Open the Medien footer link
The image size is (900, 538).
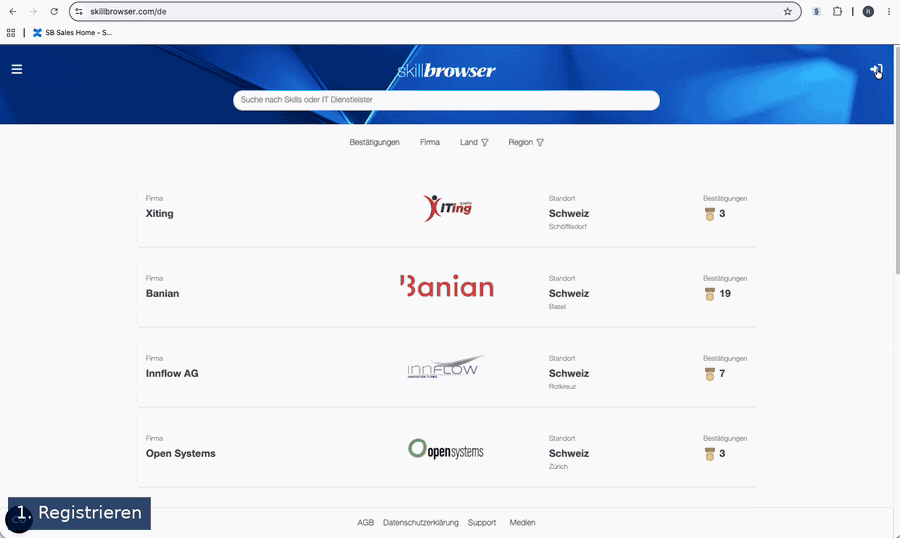[522, 522]
